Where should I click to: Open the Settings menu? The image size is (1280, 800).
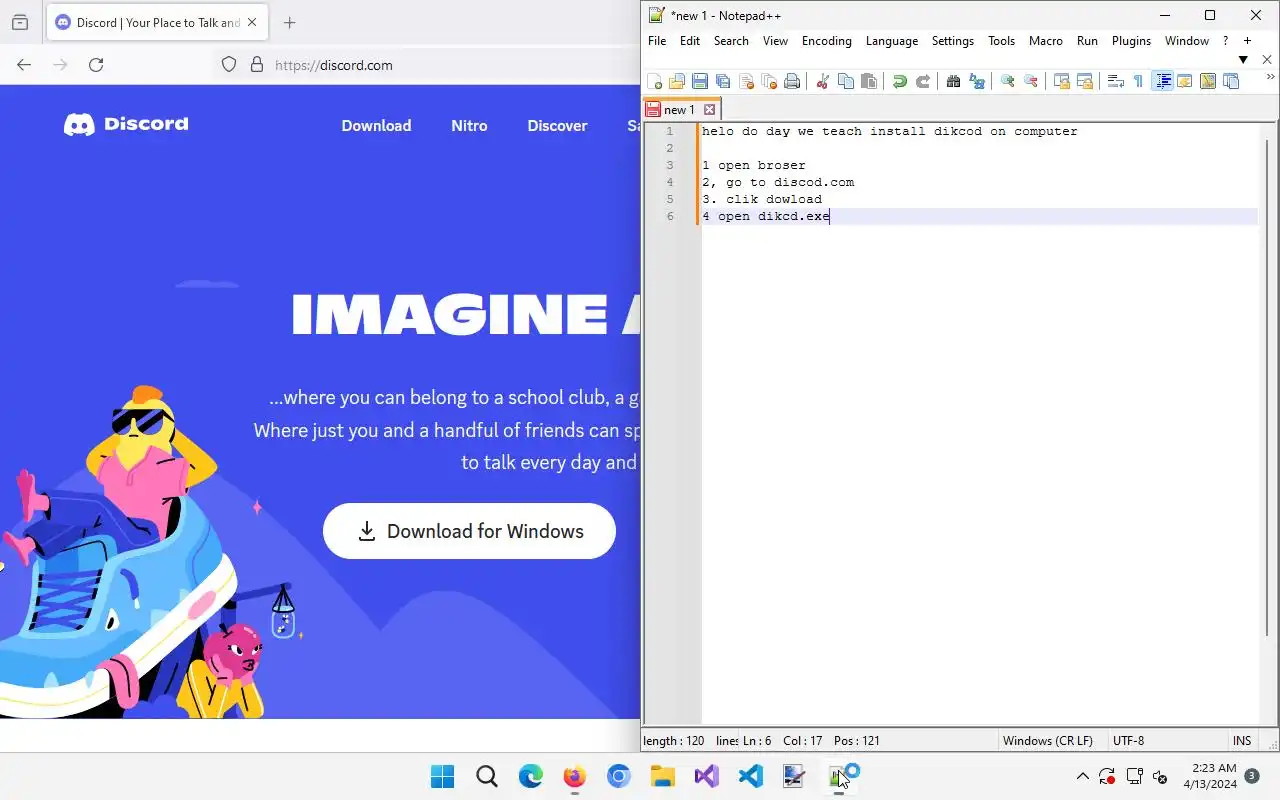(953, 41)
